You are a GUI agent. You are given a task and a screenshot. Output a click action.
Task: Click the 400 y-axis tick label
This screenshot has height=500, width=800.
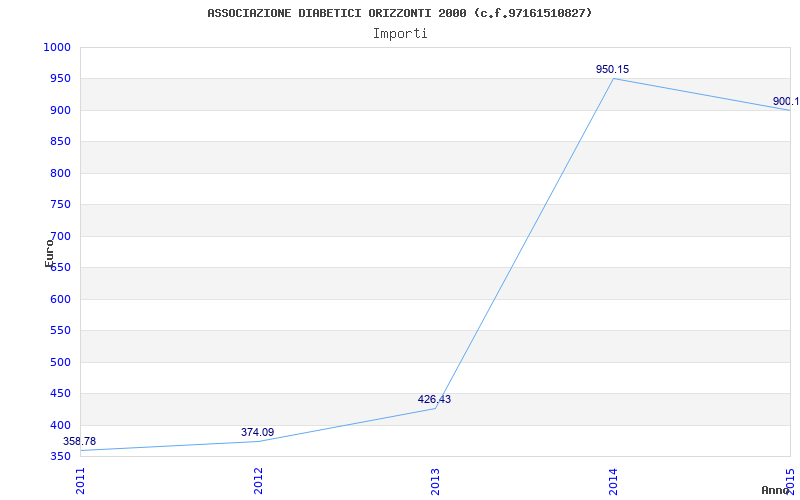[60, 425]
